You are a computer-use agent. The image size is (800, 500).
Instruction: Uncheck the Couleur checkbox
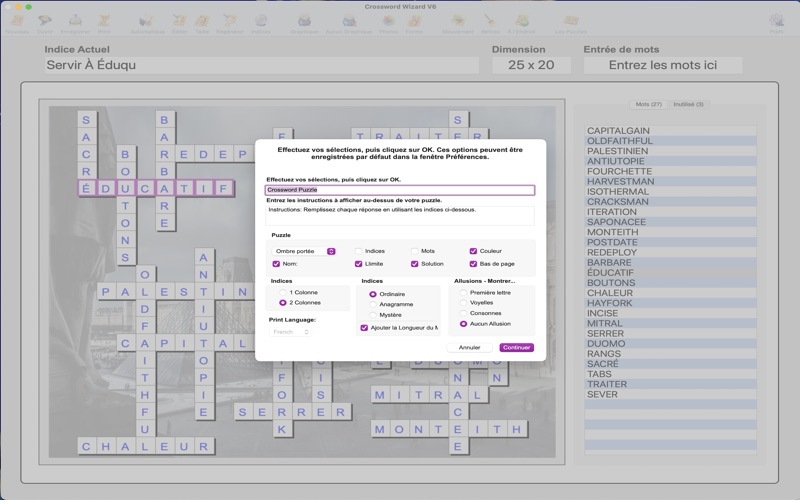click(x=473, y=251)
